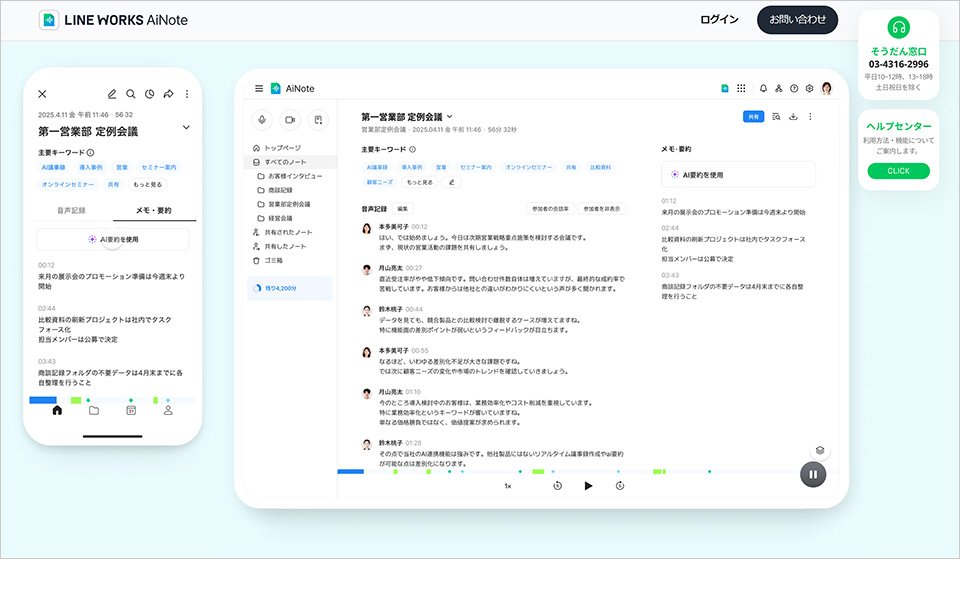Click the ログイン link
Viewport: 960px width, 590px height.
[x=719, y=20]
